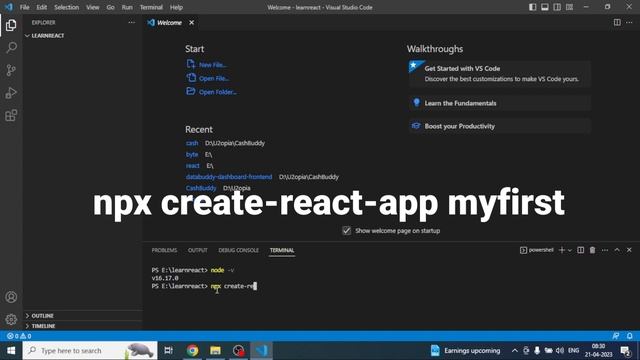Open the Selection menu
Screen dimensions: 640x360
[67, 7]
